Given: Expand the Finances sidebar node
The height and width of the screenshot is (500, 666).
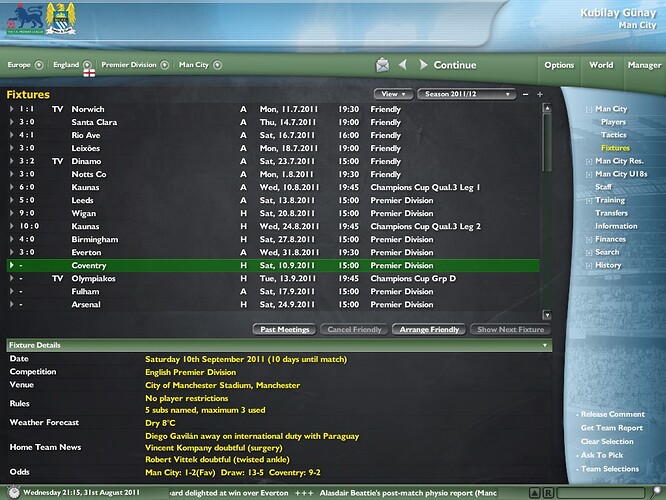Looking at the screenshot, I should [589, 240].
